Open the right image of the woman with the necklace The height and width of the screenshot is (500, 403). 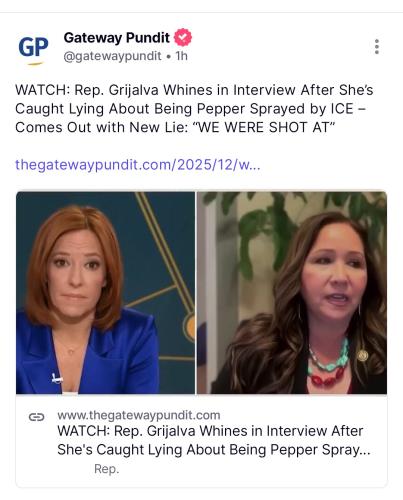point(292,293)
